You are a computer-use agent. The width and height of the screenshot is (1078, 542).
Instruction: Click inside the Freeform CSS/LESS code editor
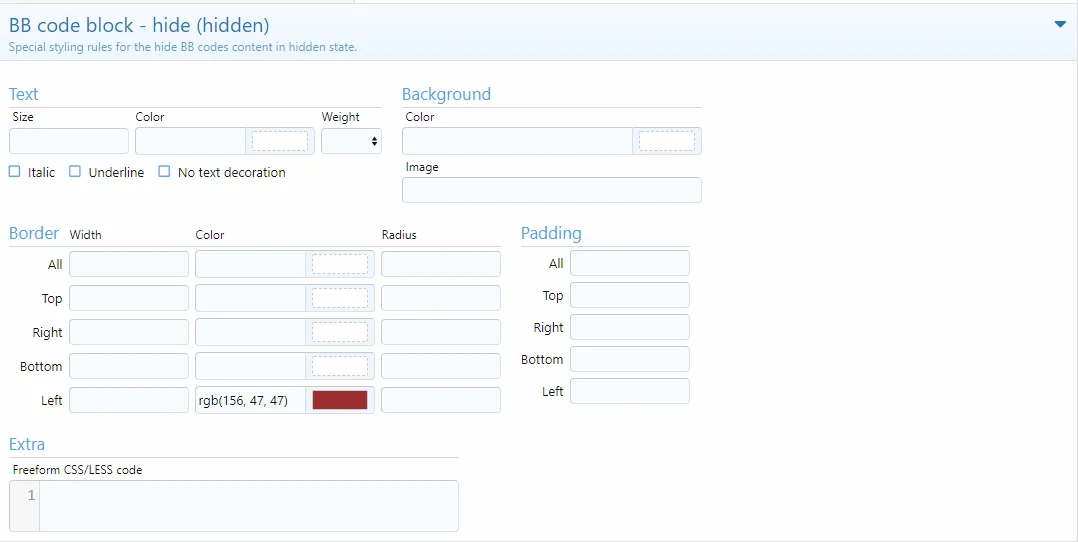click(248, 506)
